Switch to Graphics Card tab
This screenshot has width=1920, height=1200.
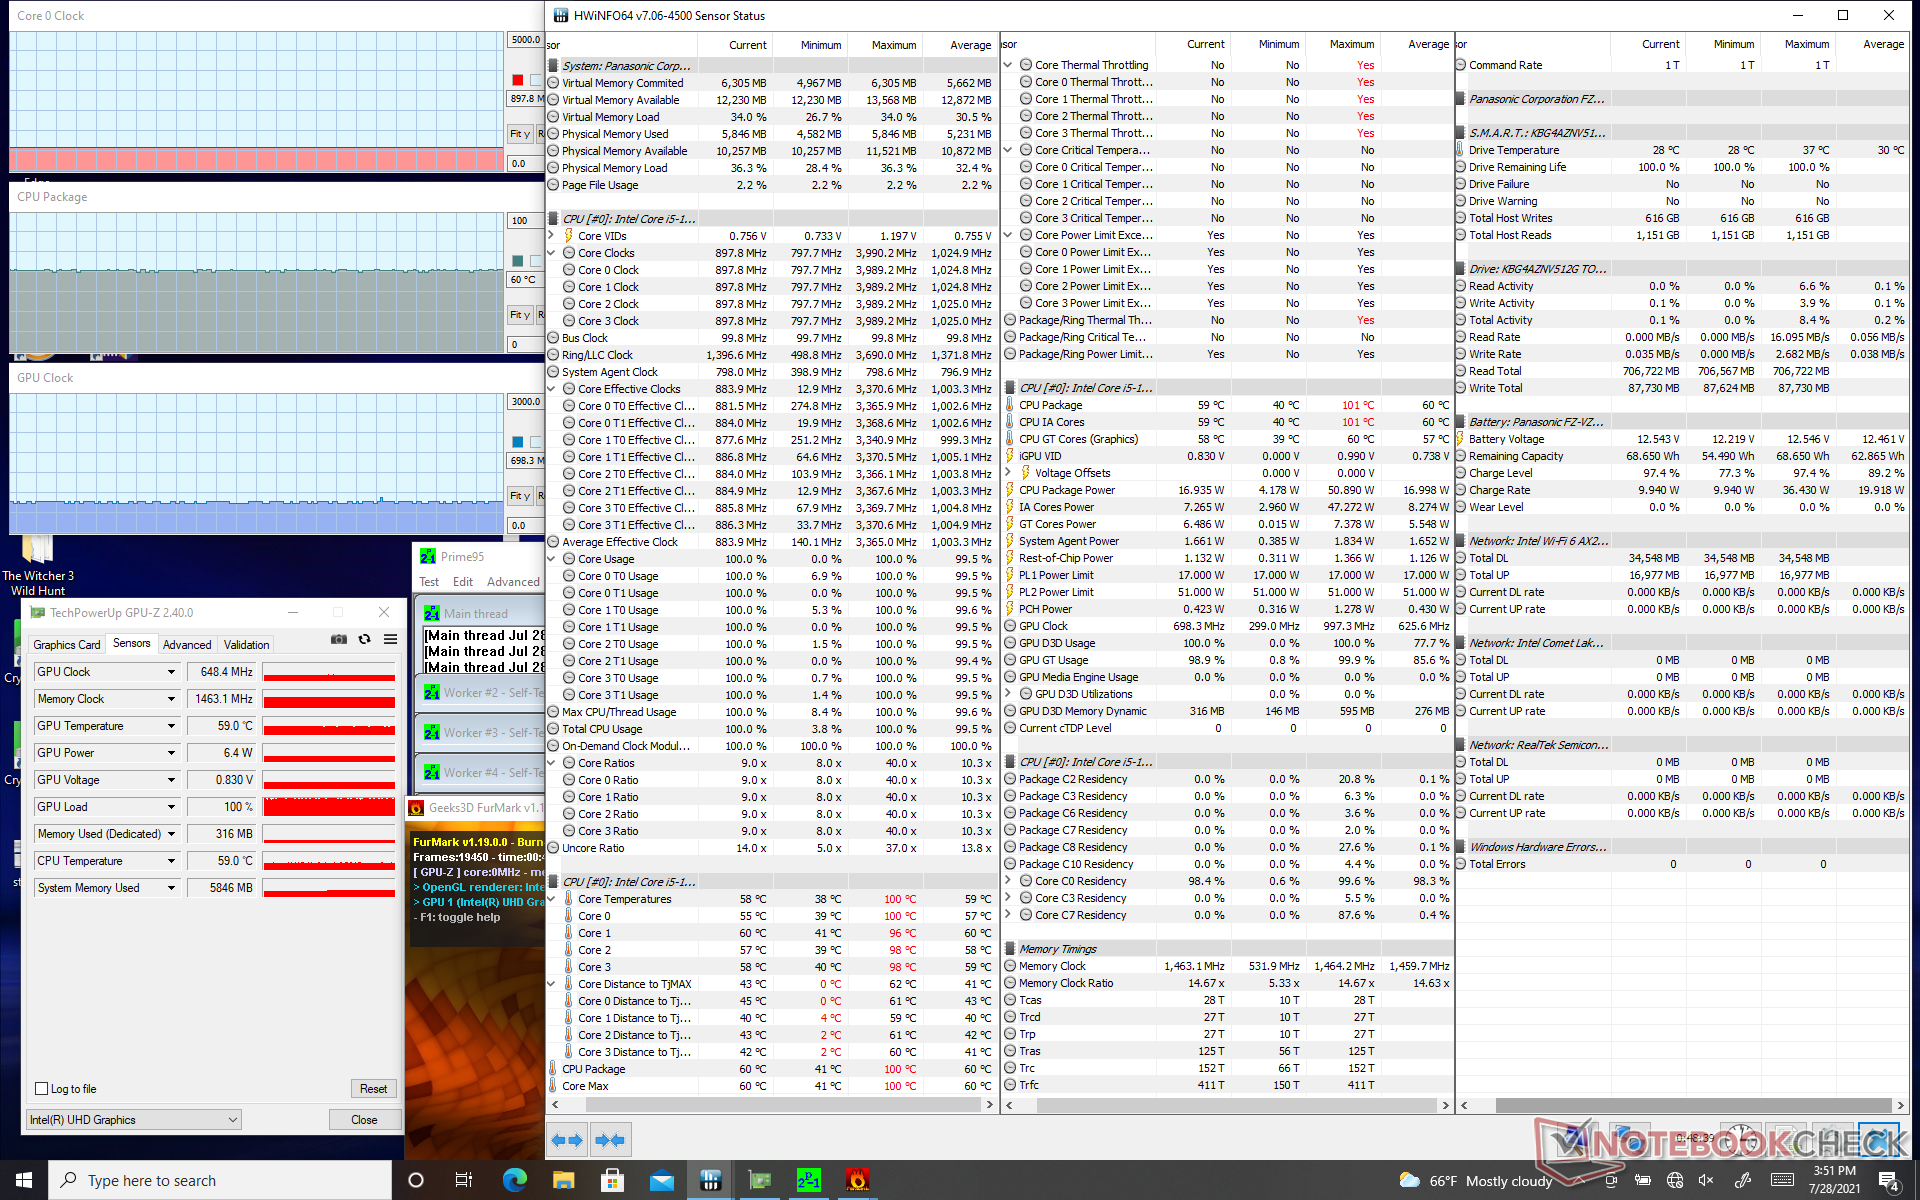pyautogui.click(x=66, y=645)
